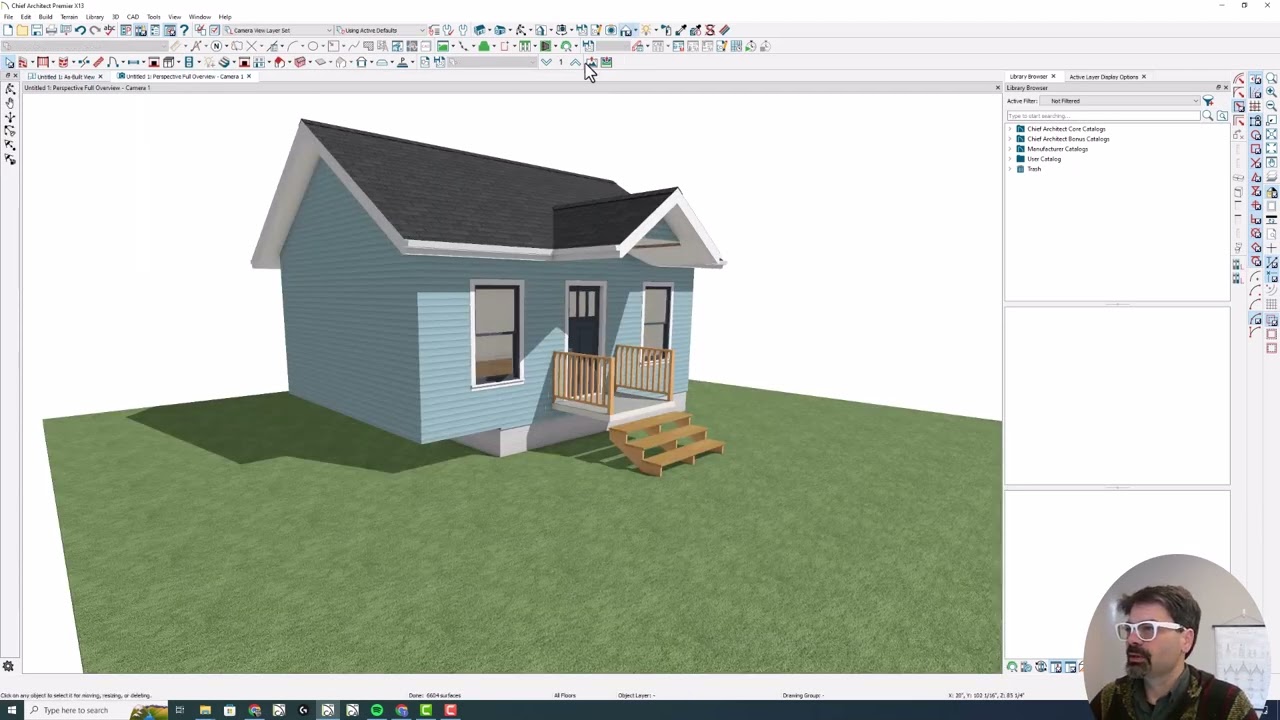Open the Terrain menu

[69, 17]
